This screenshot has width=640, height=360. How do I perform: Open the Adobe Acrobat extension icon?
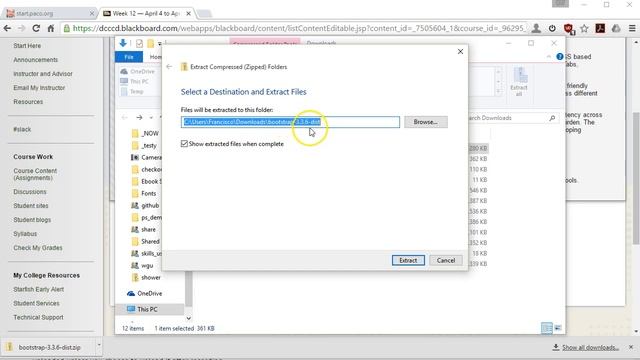(600, 28)
